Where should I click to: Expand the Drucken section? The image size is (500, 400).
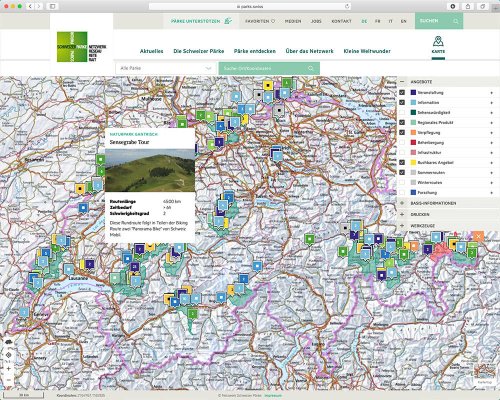coord(402,214)
